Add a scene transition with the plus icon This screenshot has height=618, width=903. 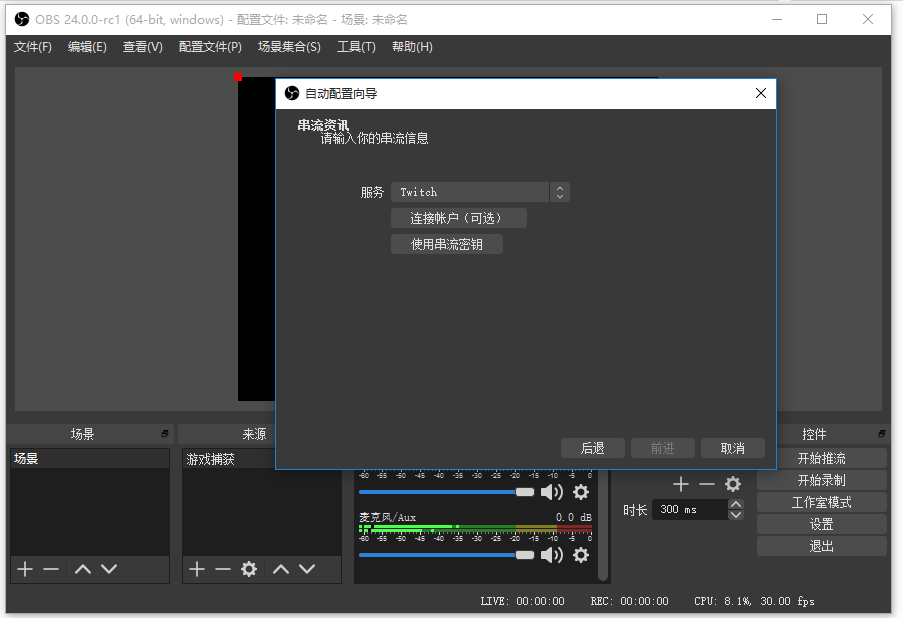click(680, 484)
